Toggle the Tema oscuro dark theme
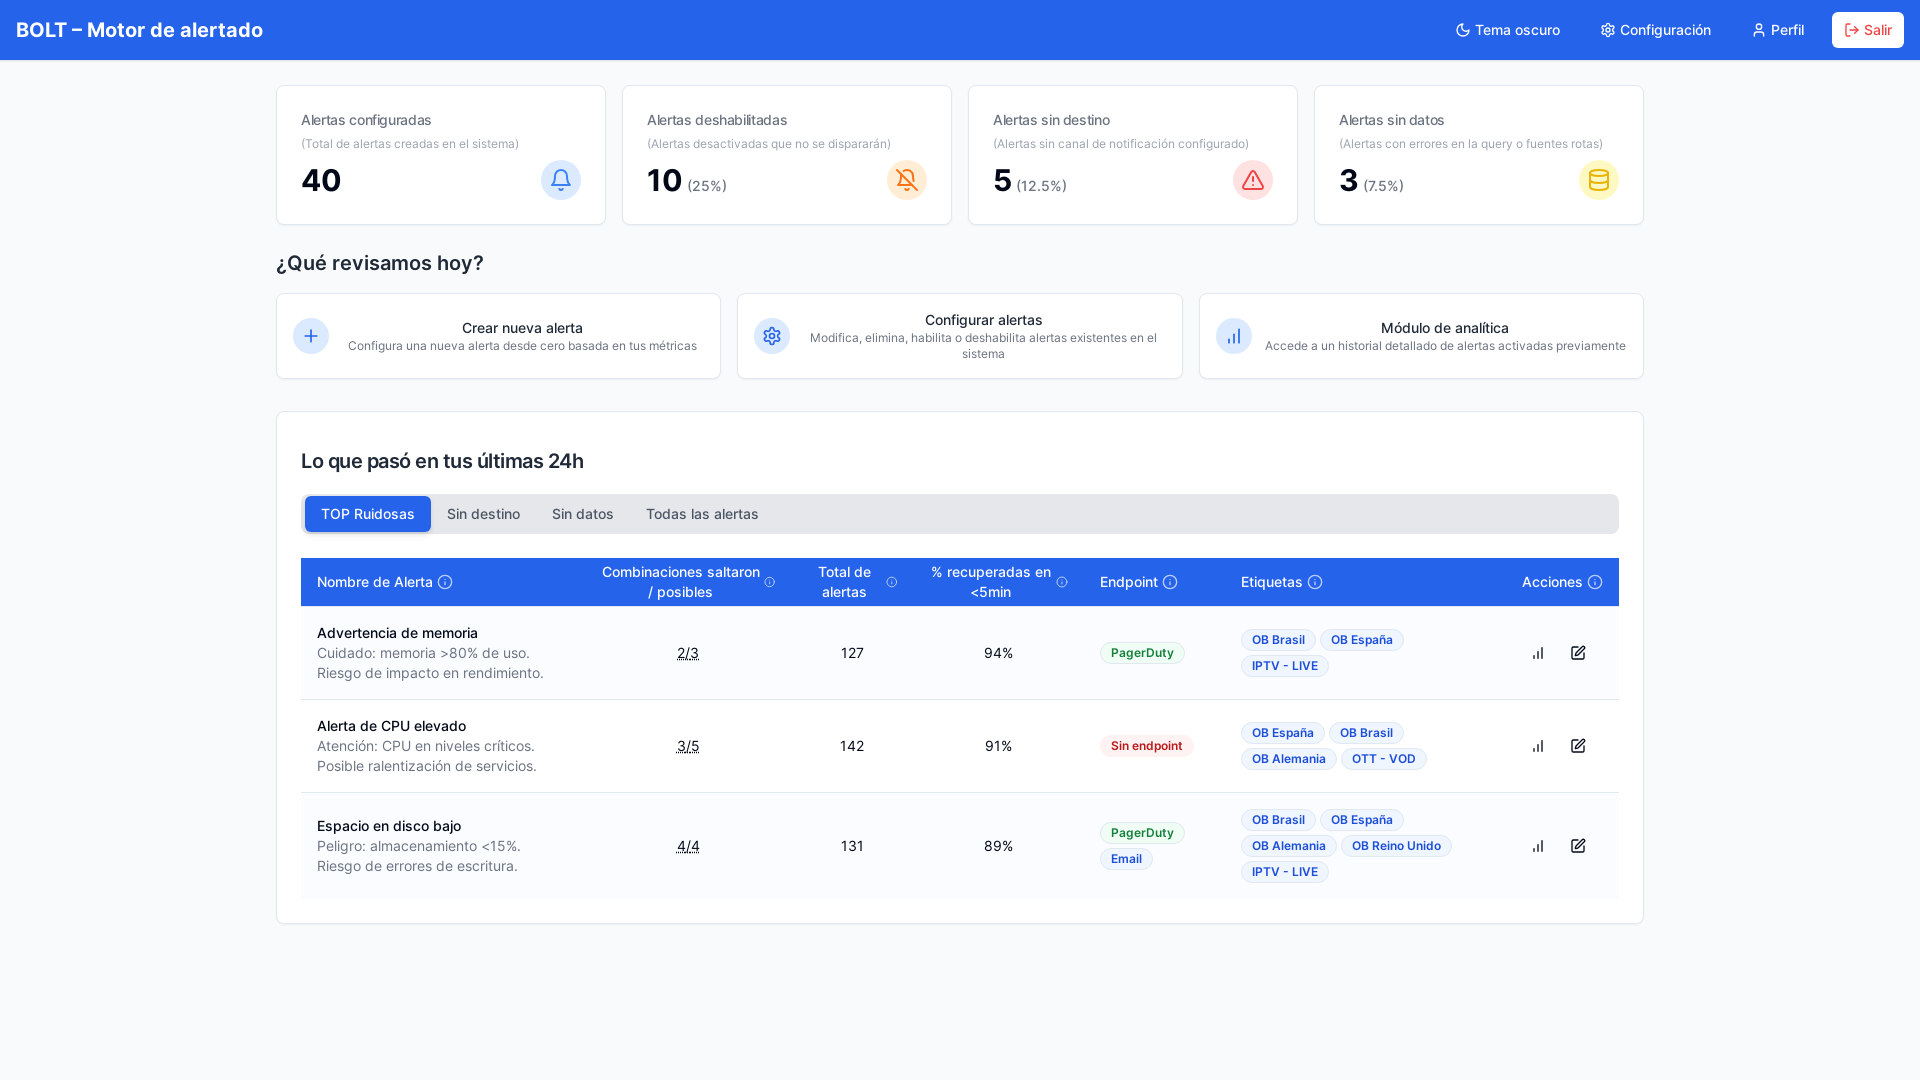 (1507, 30)
